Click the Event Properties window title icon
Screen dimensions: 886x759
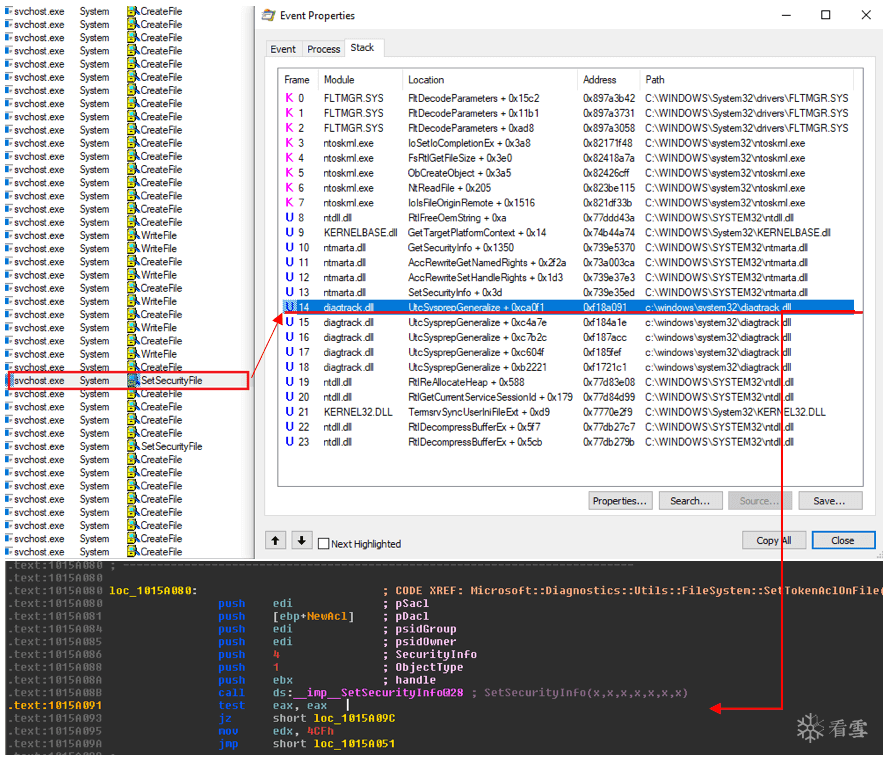coord(268,15)
